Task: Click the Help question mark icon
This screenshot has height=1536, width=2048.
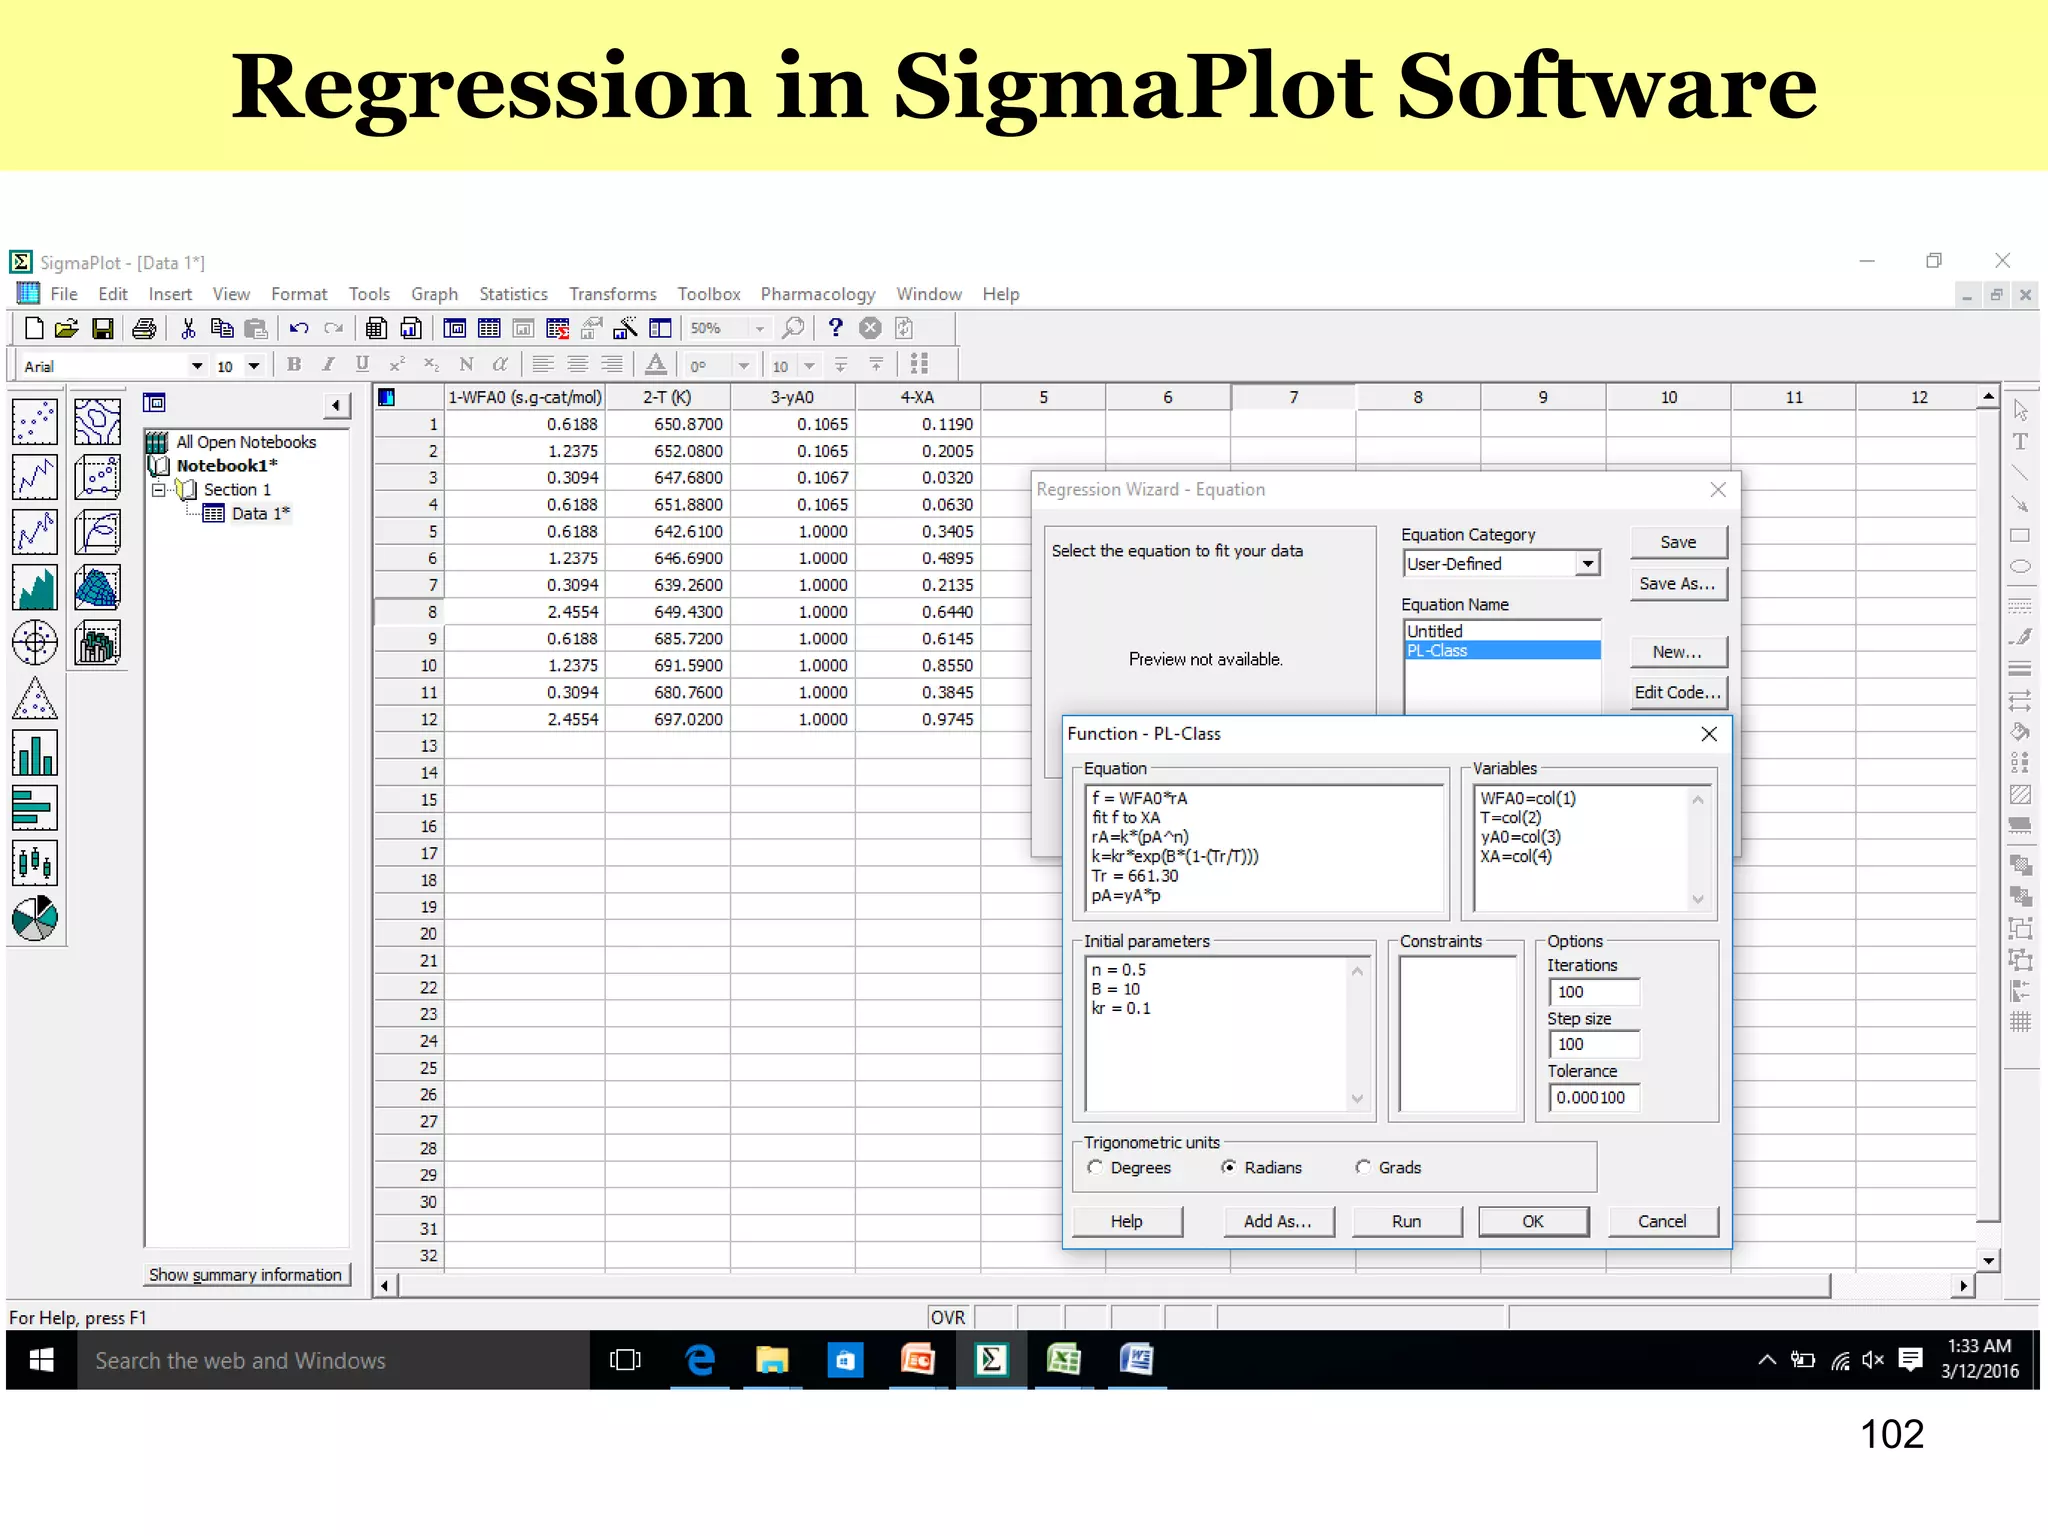Action: point(836,328)
